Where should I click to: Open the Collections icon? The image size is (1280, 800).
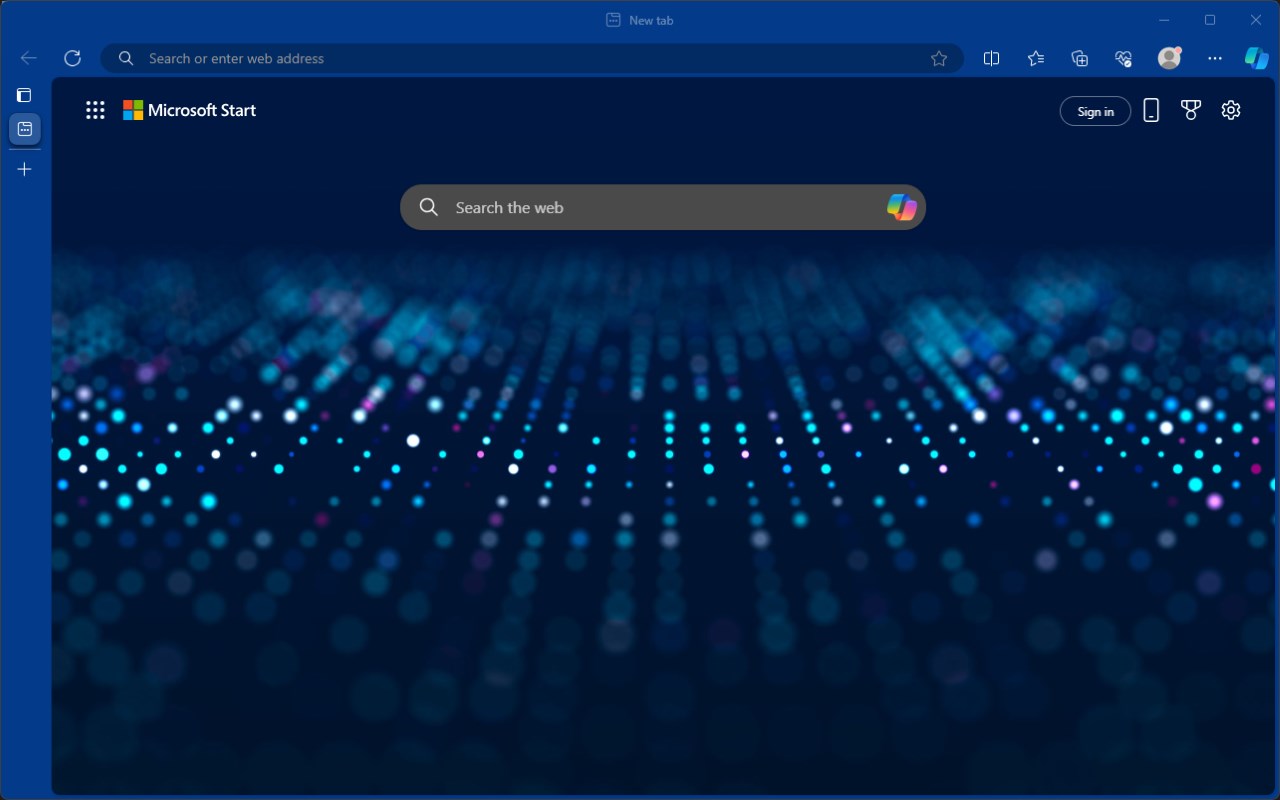pyautogui.click(x=1080, y=58)
